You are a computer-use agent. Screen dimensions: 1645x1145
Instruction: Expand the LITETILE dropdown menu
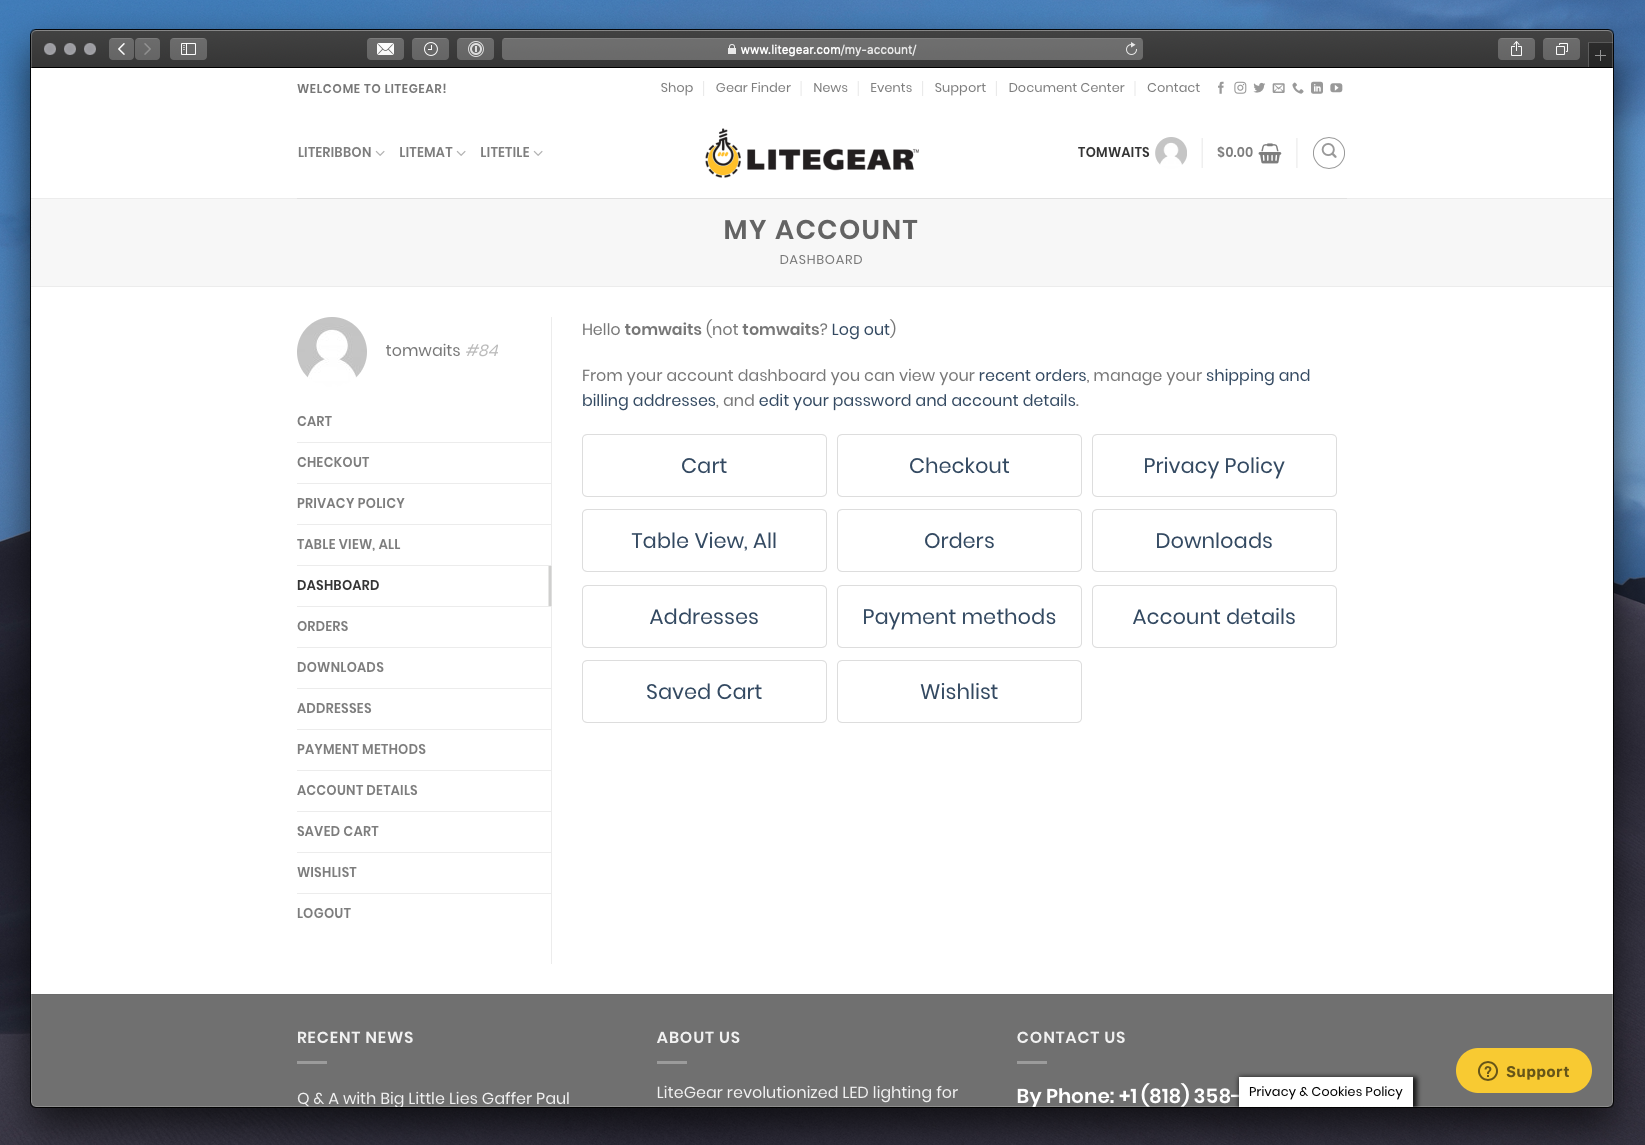tap(511, 152)
